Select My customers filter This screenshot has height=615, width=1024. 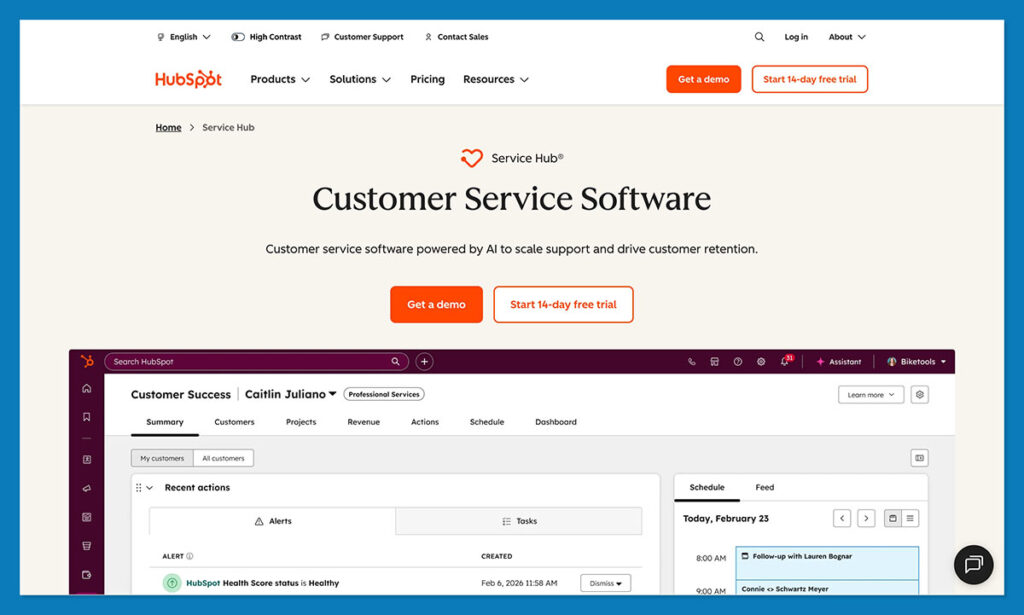162,458
